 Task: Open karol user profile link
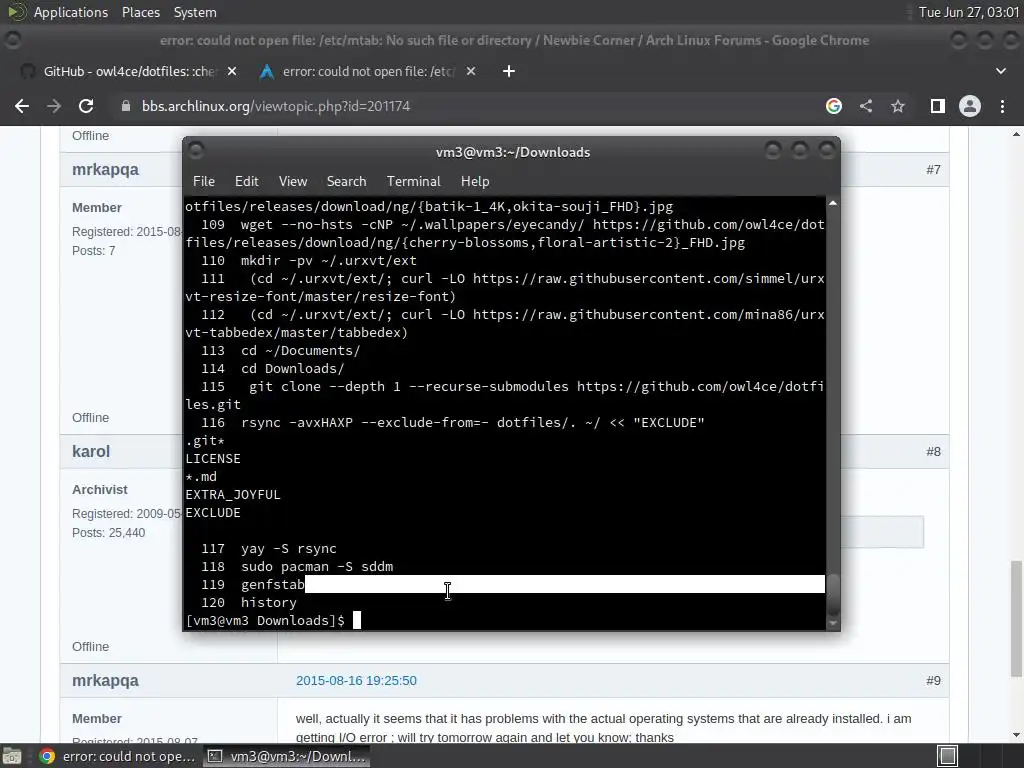point(91,451)
